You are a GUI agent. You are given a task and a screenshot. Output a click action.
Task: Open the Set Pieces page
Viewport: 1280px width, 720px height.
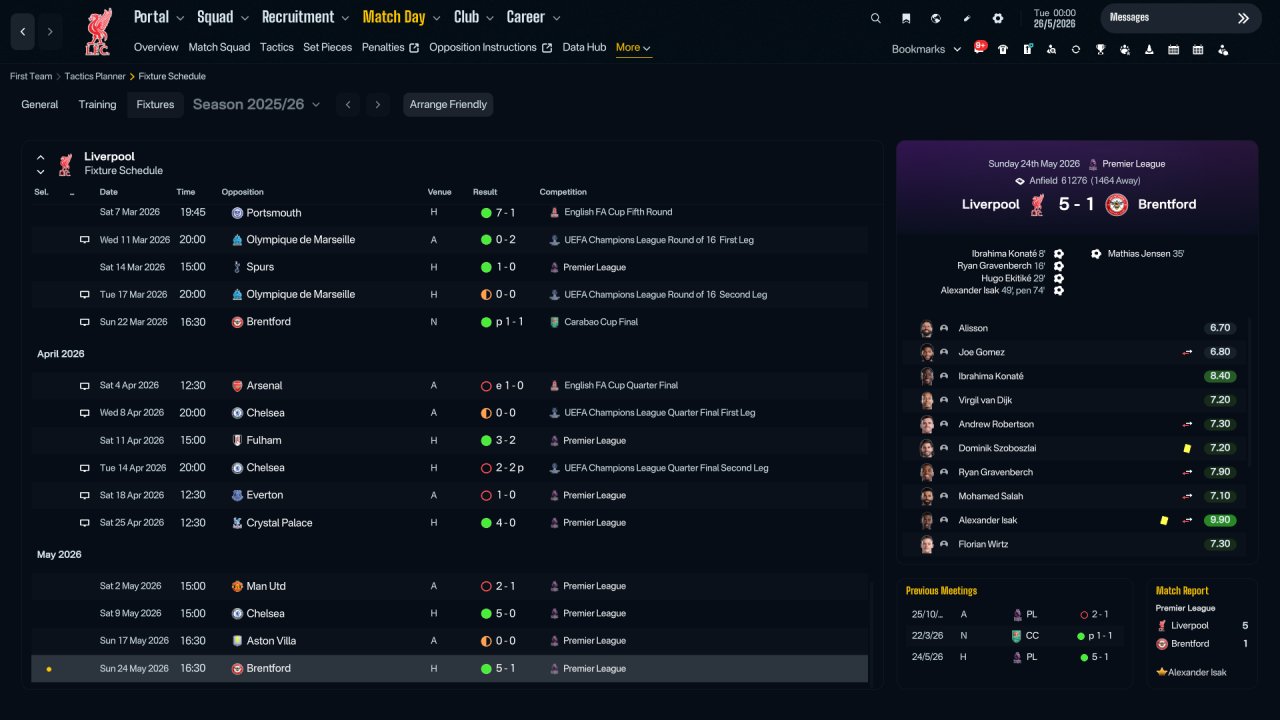point(328,47)
